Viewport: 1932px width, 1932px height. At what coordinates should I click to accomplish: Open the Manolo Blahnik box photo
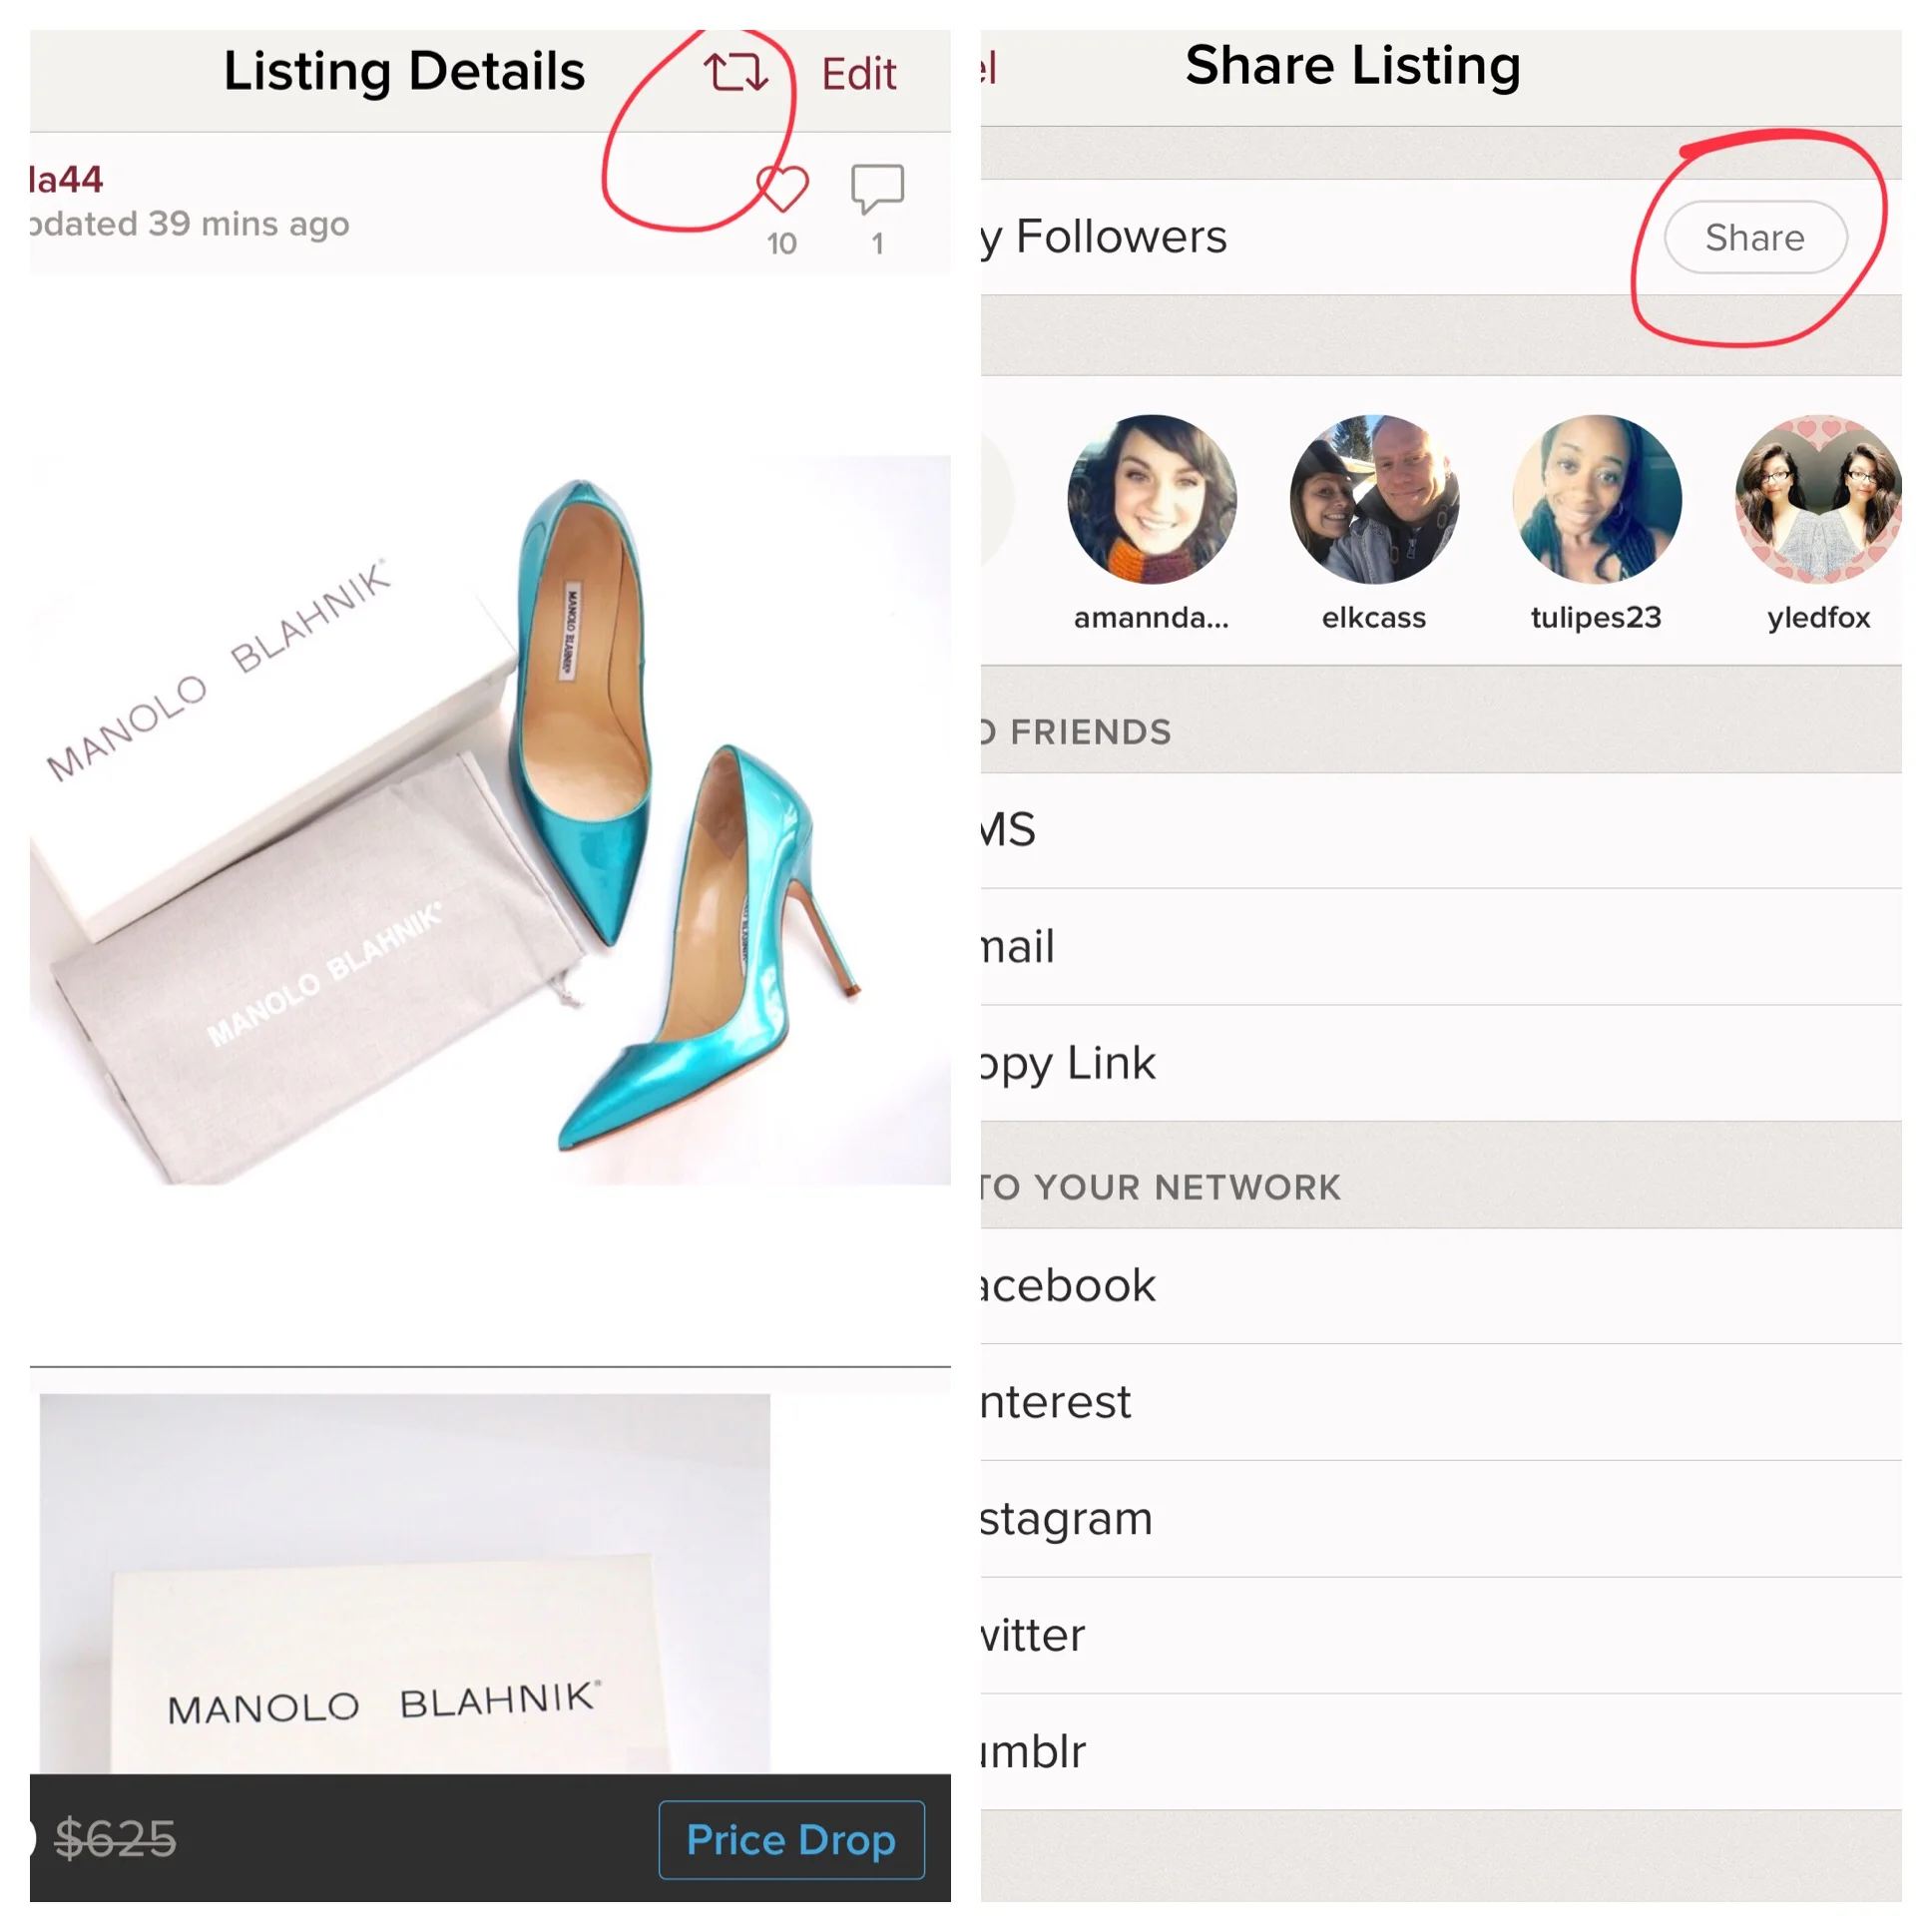[x=405, y=1584]
